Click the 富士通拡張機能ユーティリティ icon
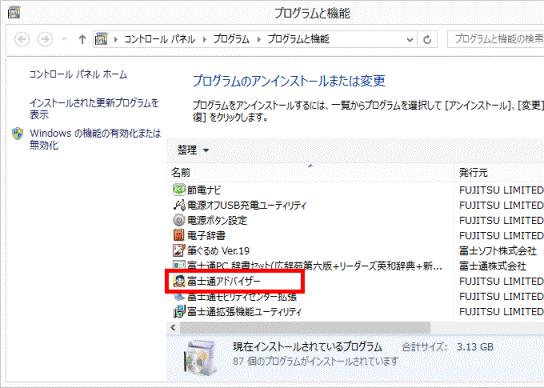The height and width of the screenshot is (388, 544). click(x=179, y=312)
